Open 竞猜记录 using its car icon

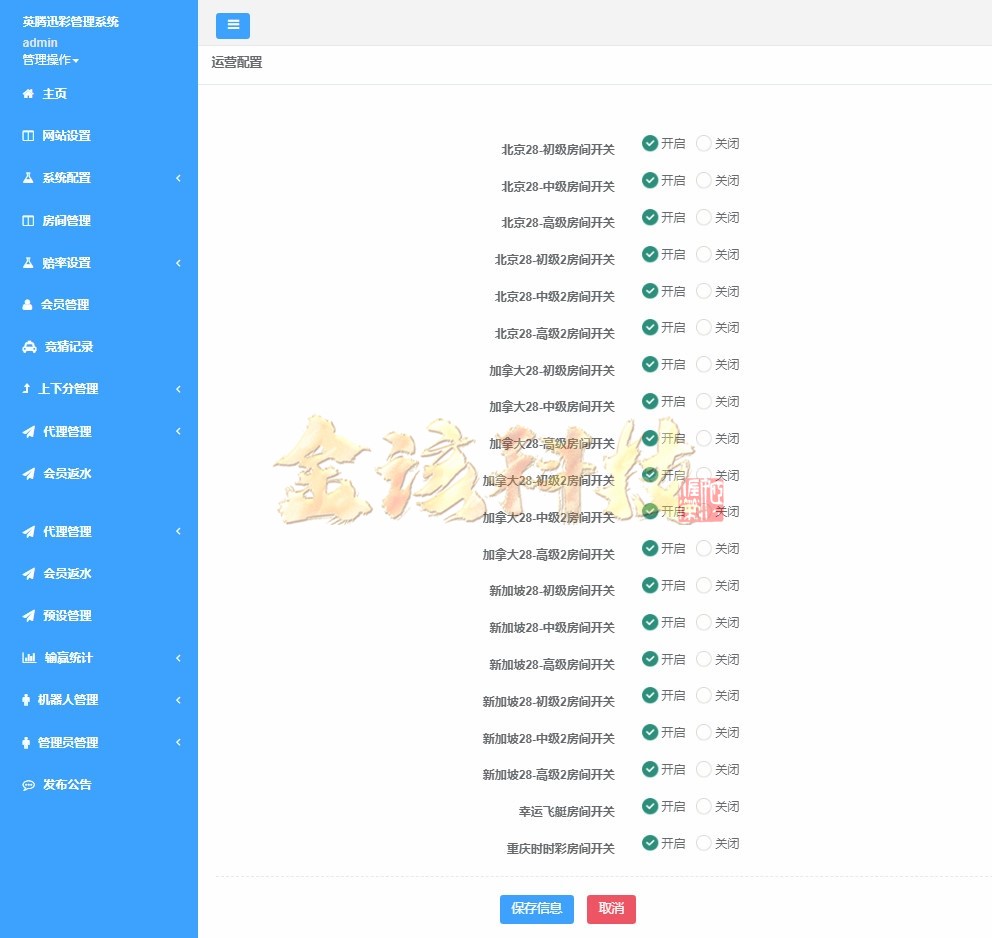point(27,346)
